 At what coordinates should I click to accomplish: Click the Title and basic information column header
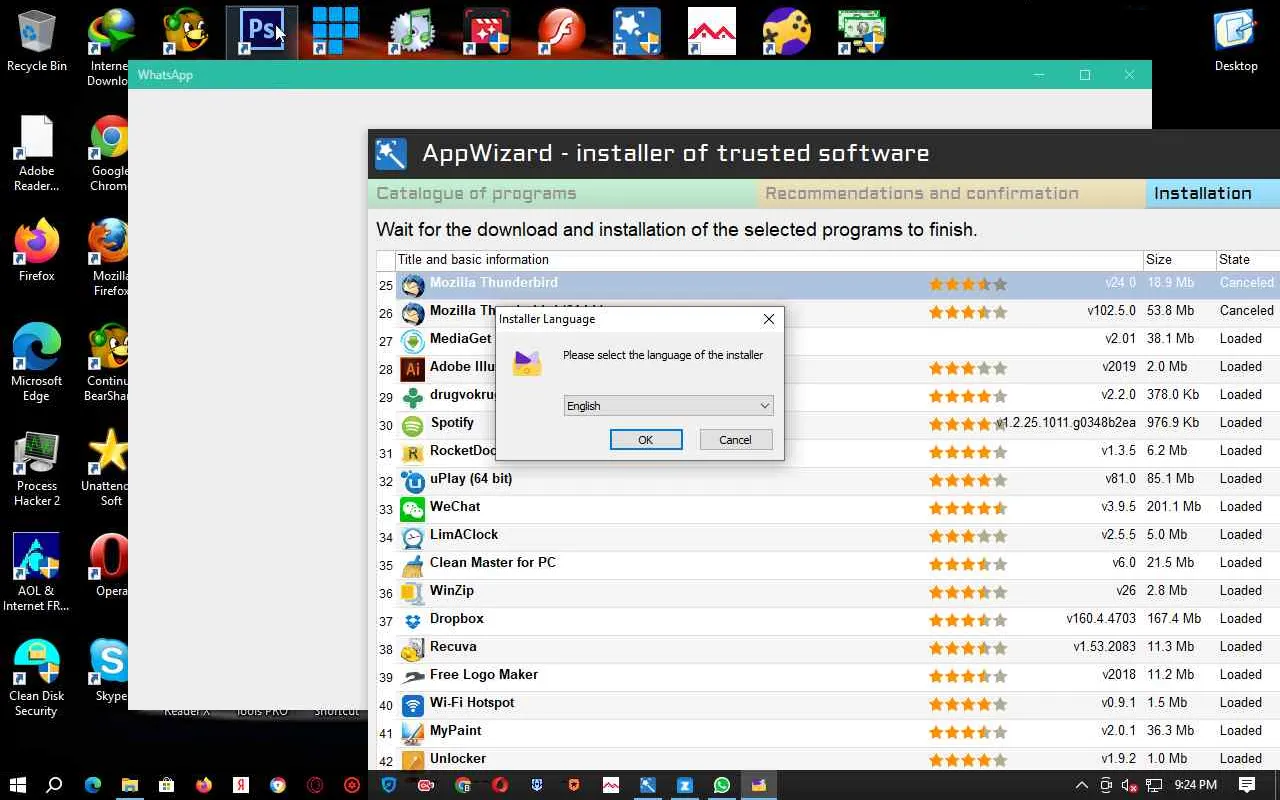click(769, 260)
